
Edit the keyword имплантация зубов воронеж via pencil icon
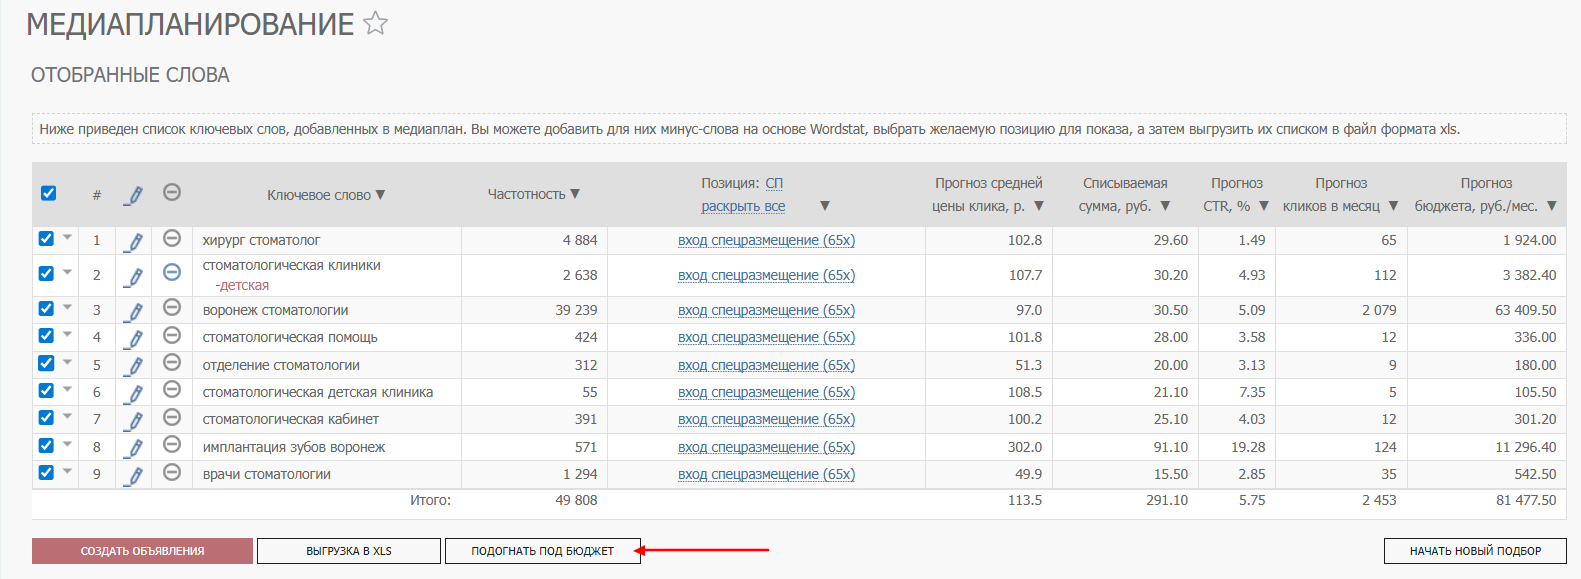(x=134, y=447)
